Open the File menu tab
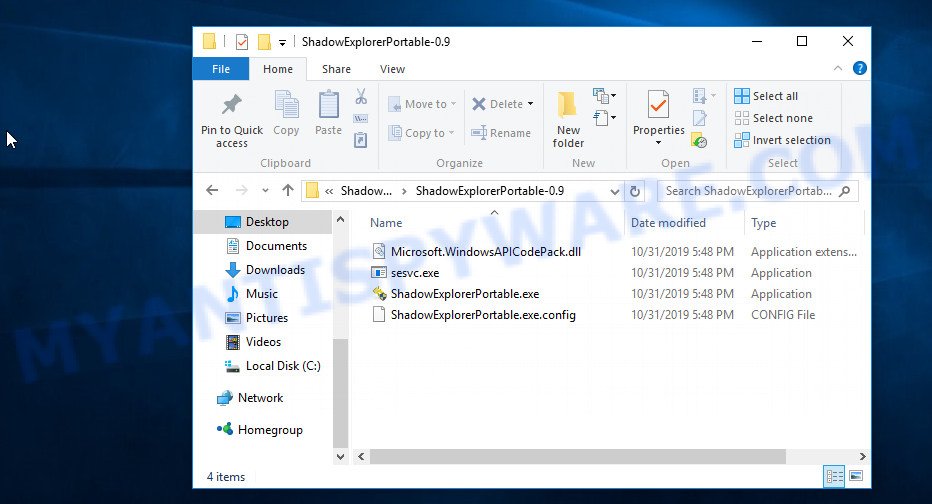Image resolution: width=932 pixels, height=504 pixels. click(221, 69)
